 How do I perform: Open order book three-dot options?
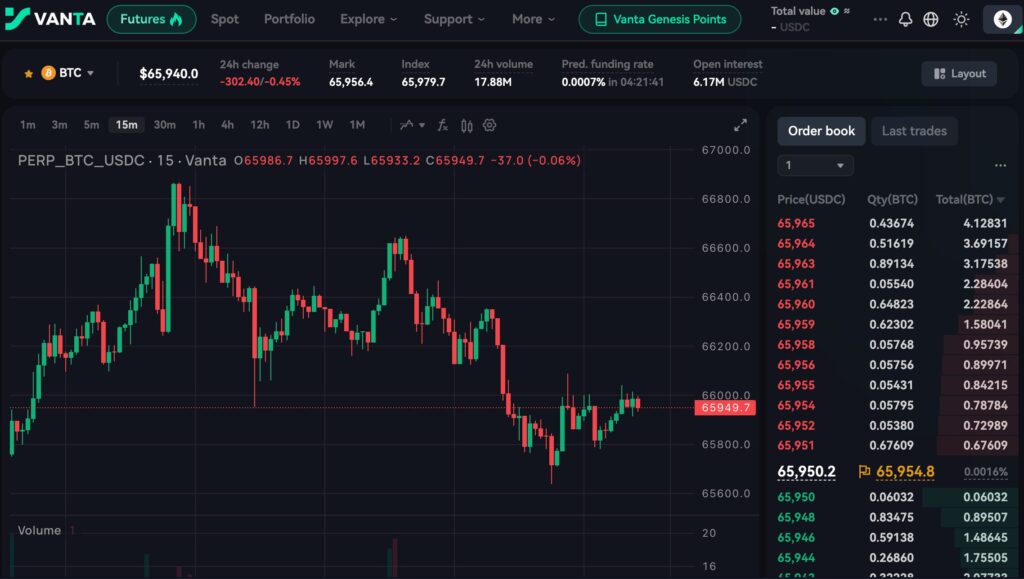coord(1000,165)
